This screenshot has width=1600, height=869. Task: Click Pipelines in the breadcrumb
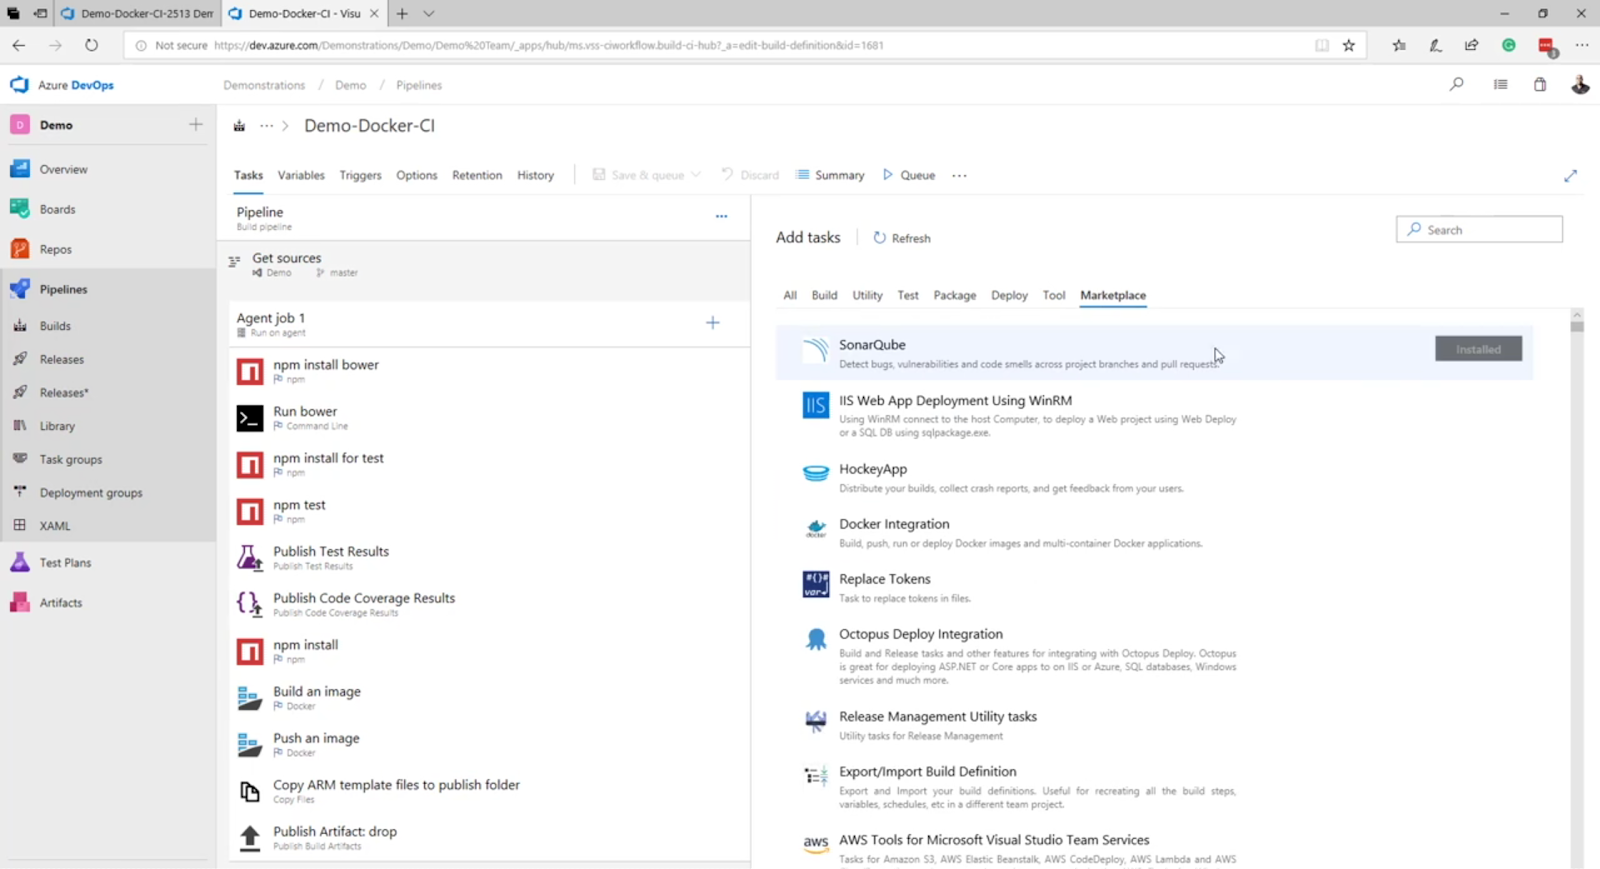[x=419, y=85]
